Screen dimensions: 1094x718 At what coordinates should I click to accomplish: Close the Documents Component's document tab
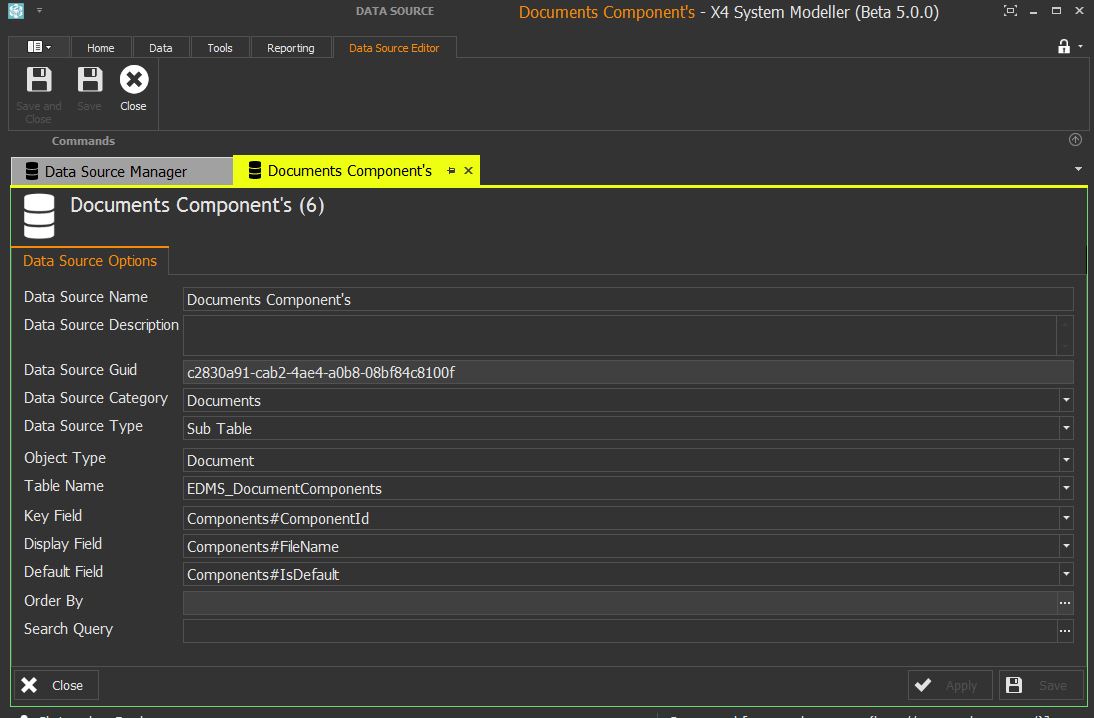[468, 171]
